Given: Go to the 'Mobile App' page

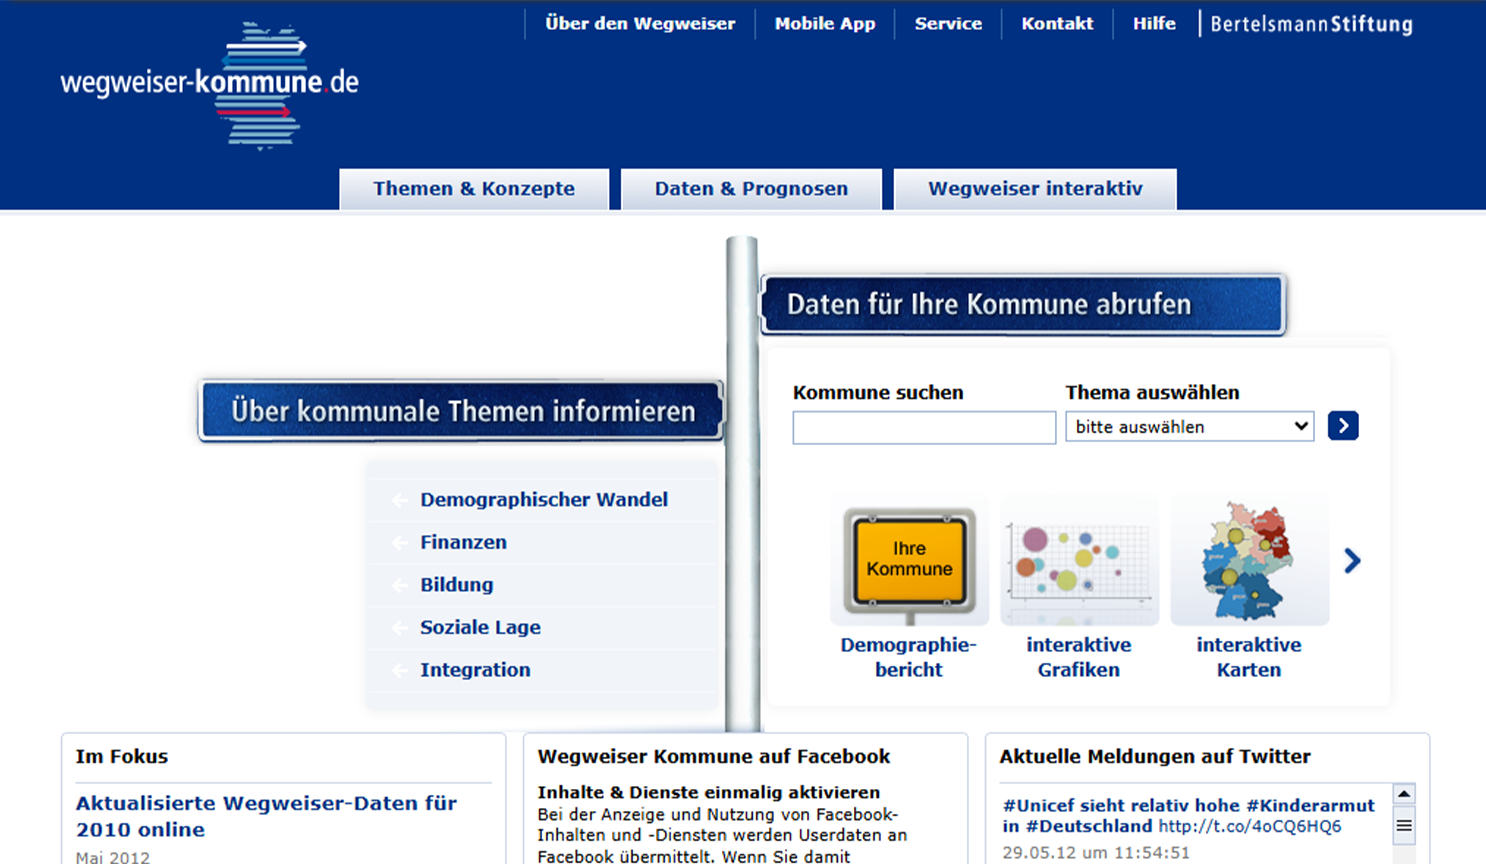Looking at the screenshot, I should click(x=825, y=24).
